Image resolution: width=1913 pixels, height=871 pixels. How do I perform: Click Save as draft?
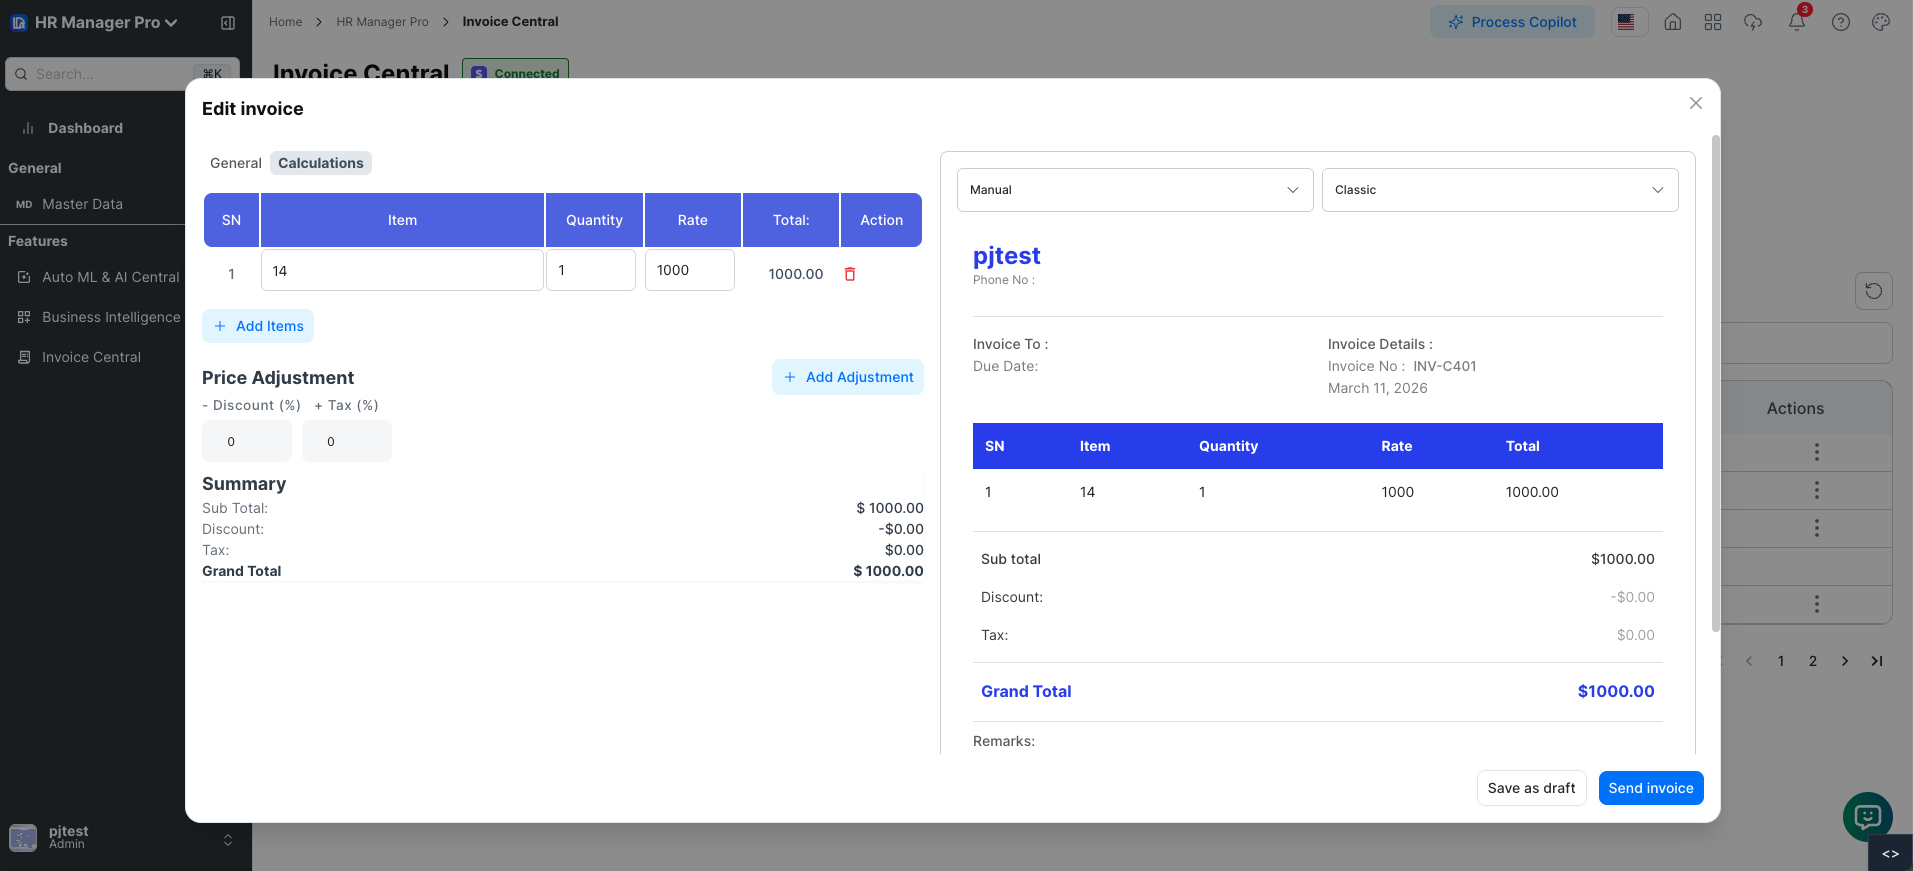[1531, 788]
